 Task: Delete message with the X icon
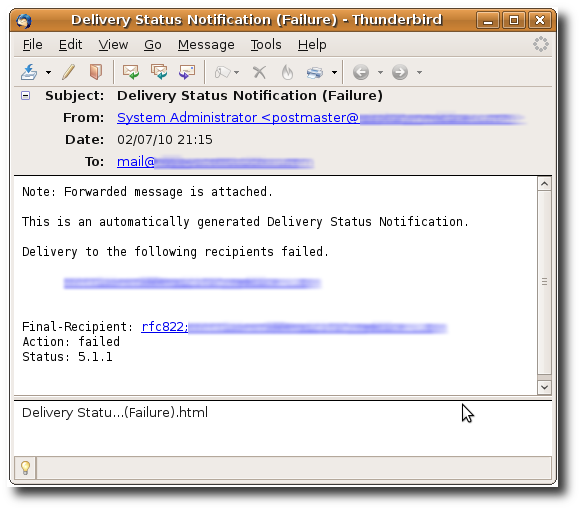(259, 72)
